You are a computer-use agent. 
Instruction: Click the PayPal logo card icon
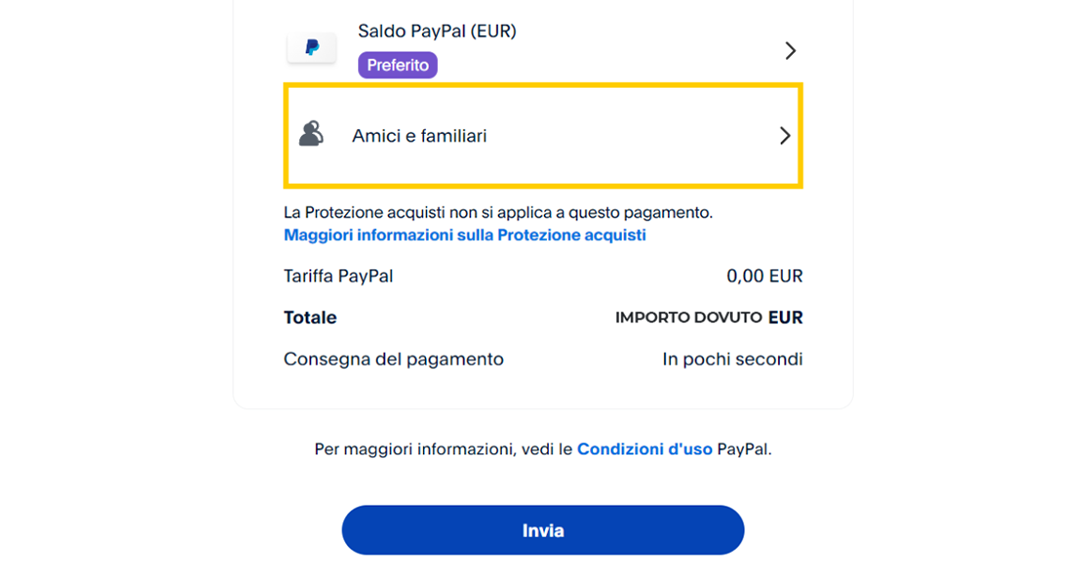pos(312,47)
